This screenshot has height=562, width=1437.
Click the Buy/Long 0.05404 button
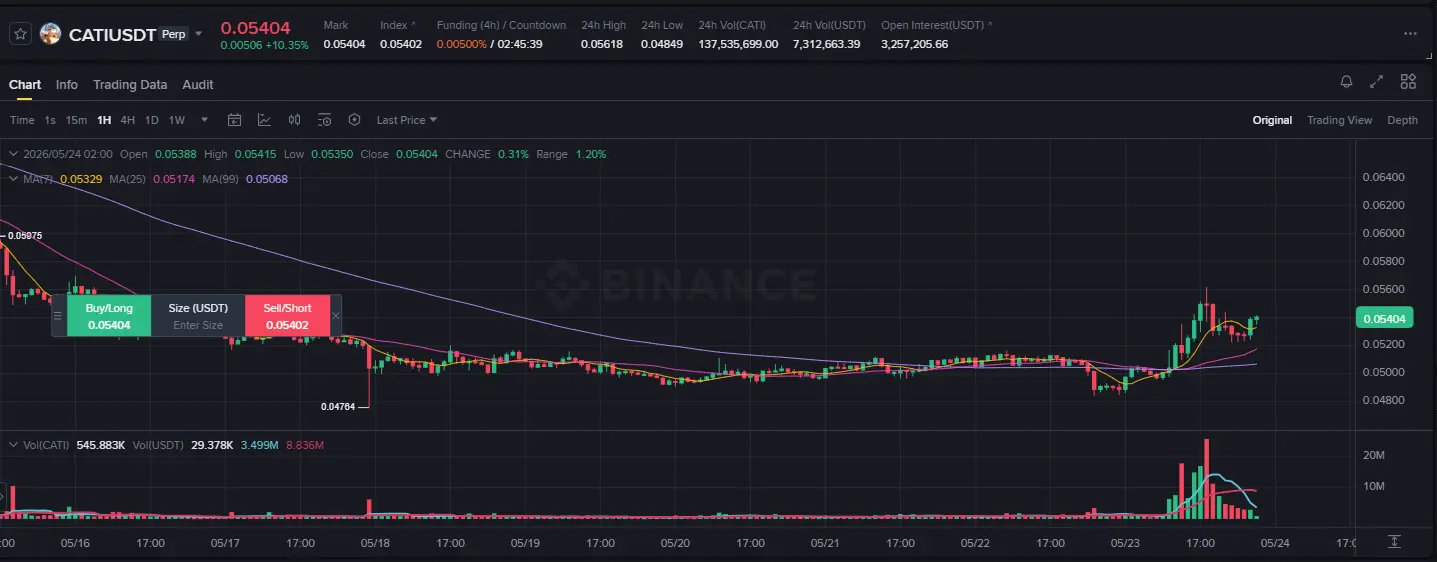[x=109, y=316]
